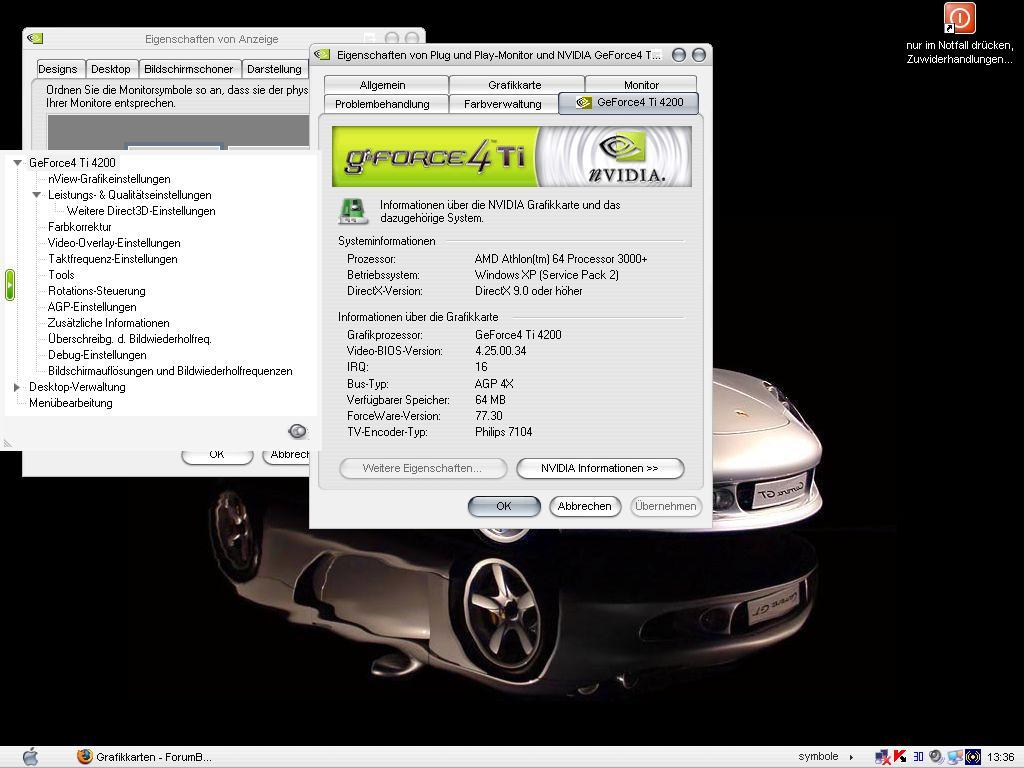
Task: Select the GeForce4 Ti 4200 tab
Action: pyautogui.click(x=629, y=103)
